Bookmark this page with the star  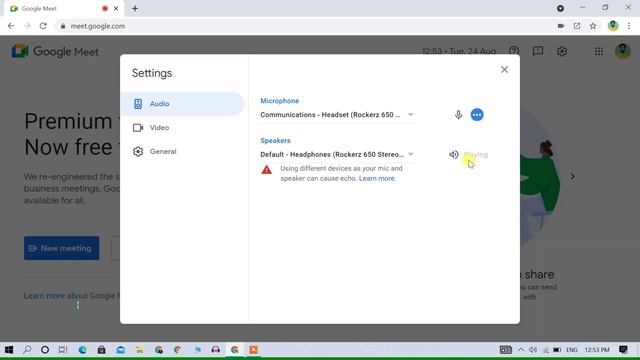(593, 26)
